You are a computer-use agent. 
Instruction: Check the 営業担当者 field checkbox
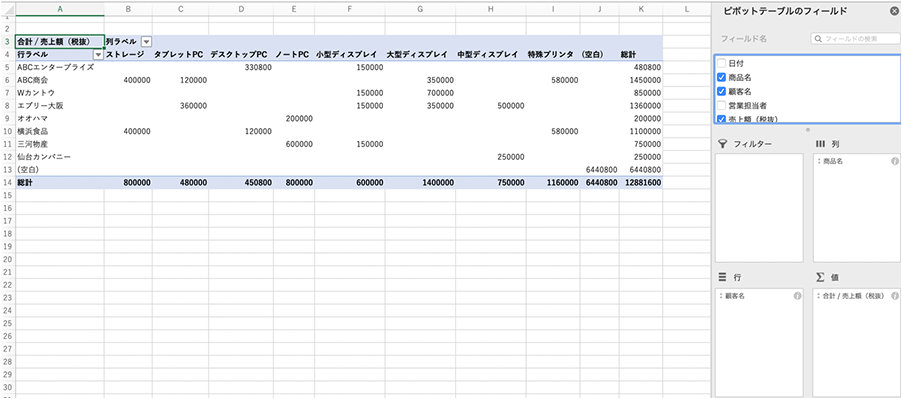tap(721, 105)
